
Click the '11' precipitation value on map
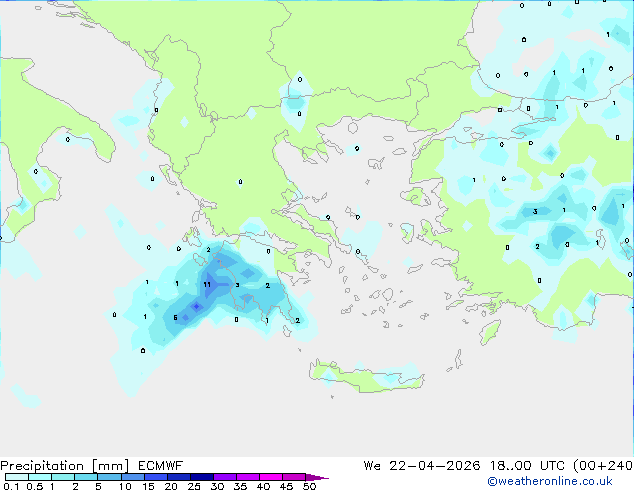(x=207, y=285)
